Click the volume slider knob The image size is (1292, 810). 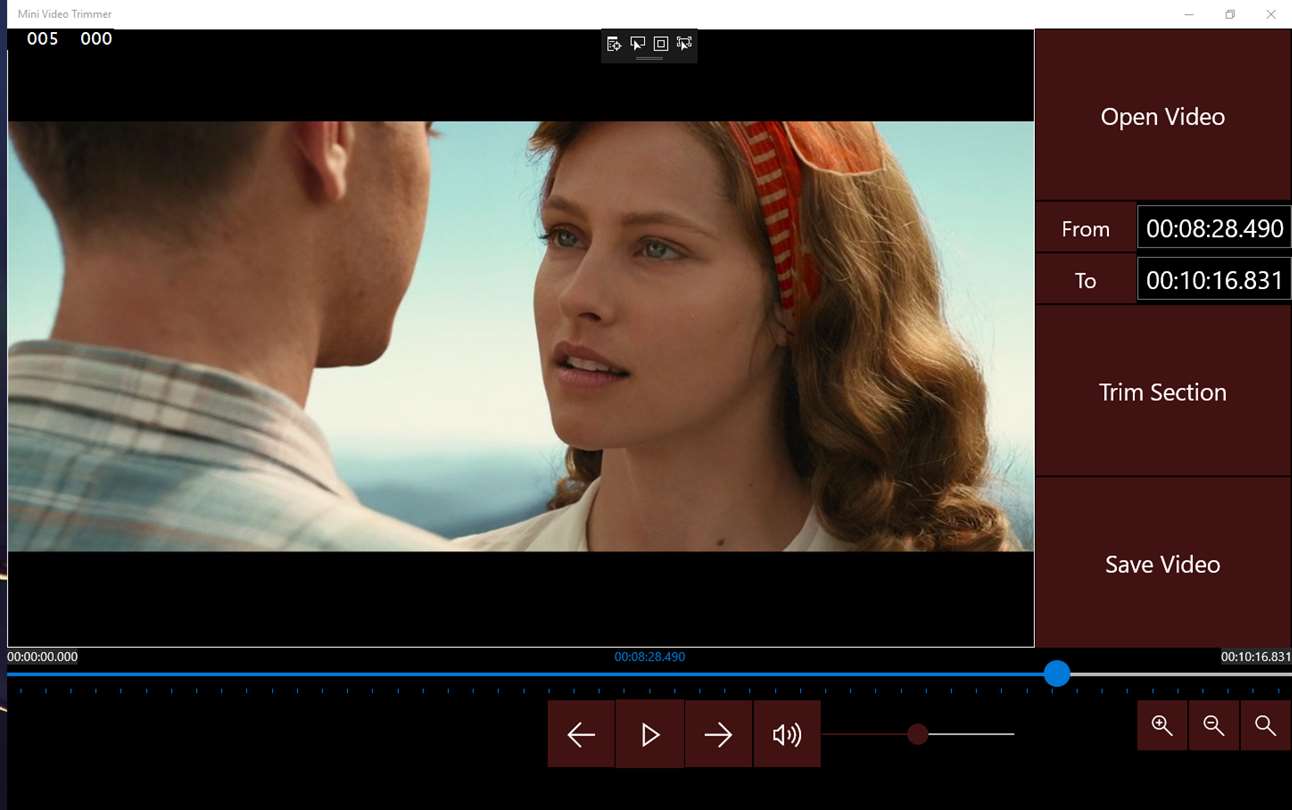point(917,735)
